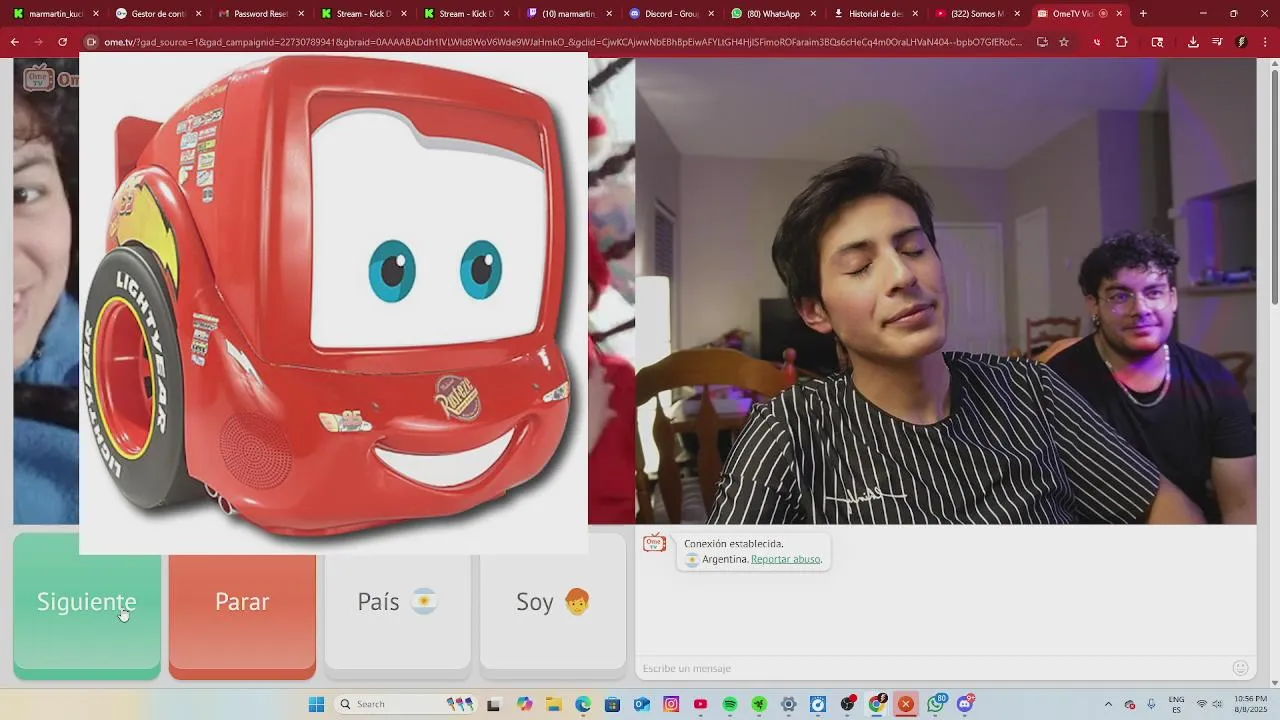Click the microphone tray icon

click(1151, 704)
